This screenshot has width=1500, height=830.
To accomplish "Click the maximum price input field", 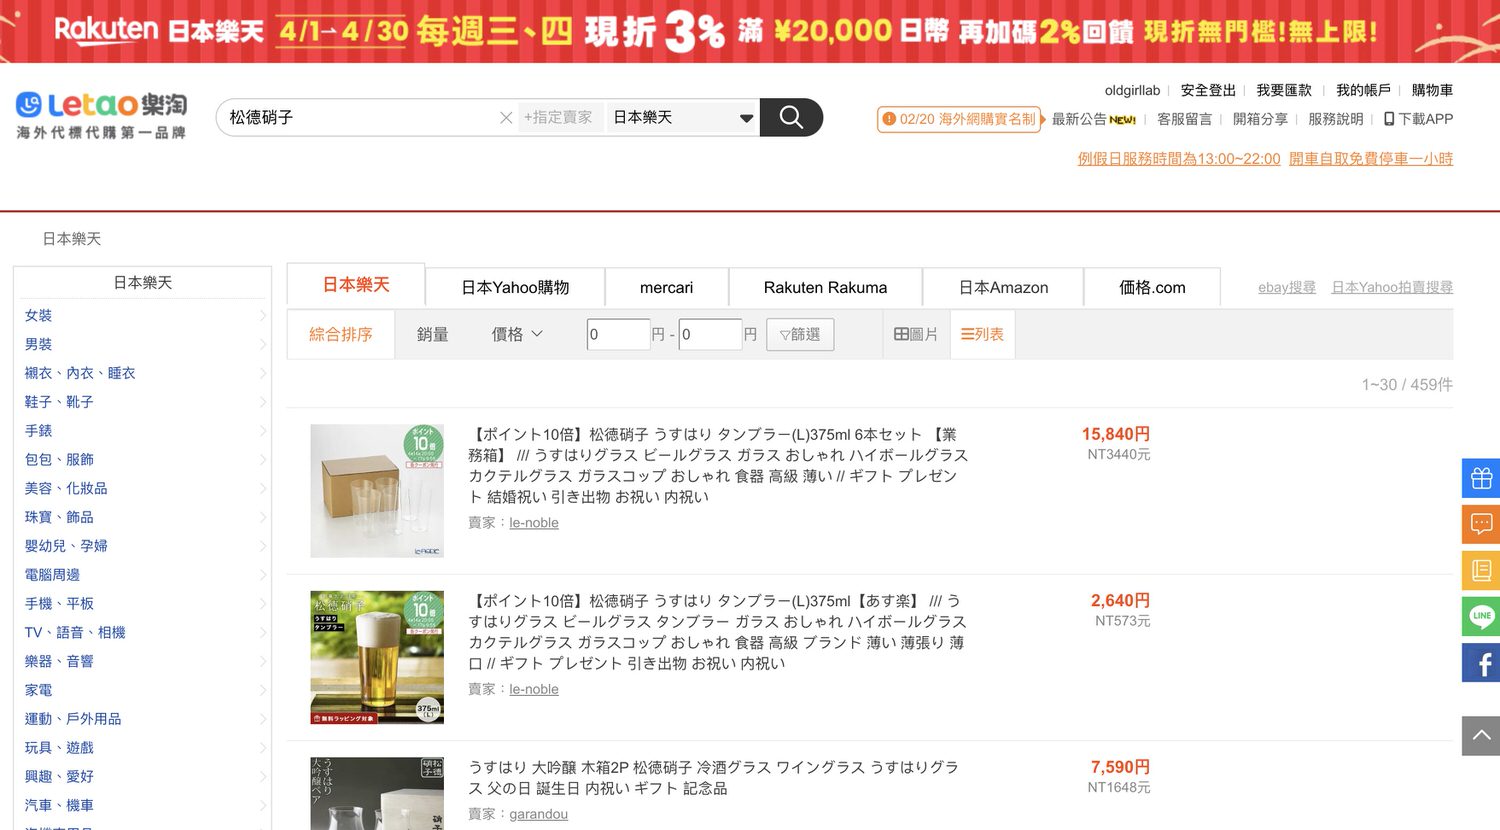I will coord(710,334).
